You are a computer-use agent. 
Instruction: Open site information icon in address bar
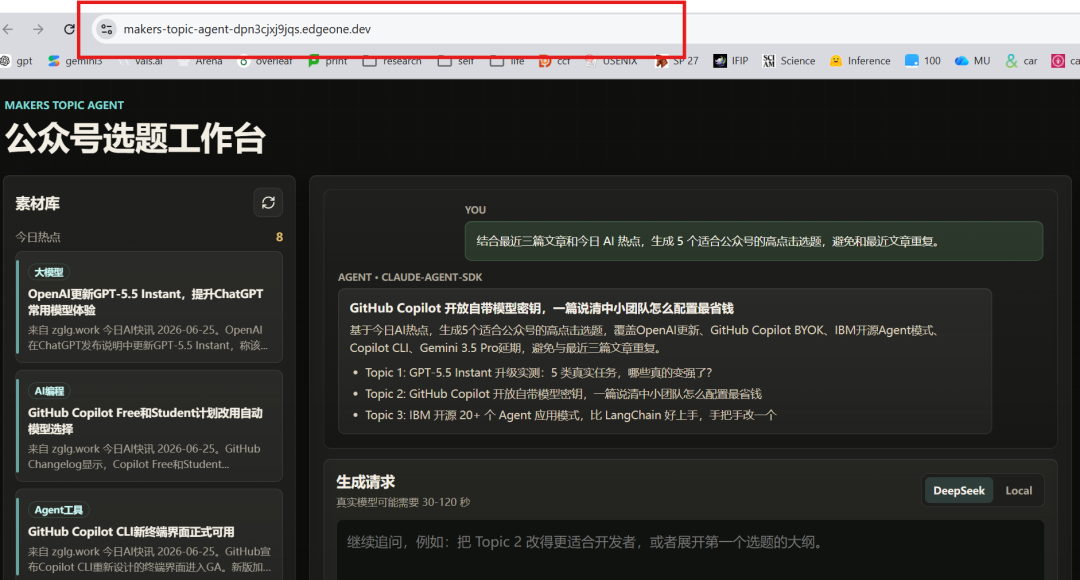pos(106,29)
